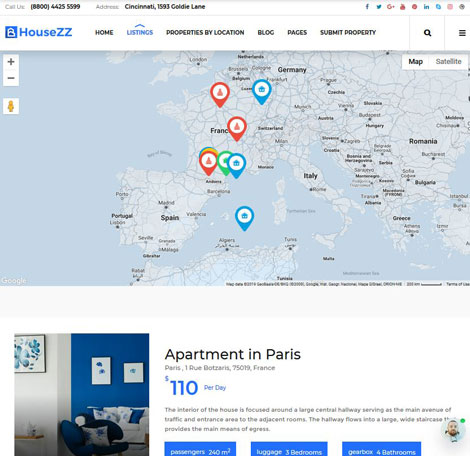Screen dimensions: 470x456
Task: Open Apartment in Paris listing title
Action: 233,354
